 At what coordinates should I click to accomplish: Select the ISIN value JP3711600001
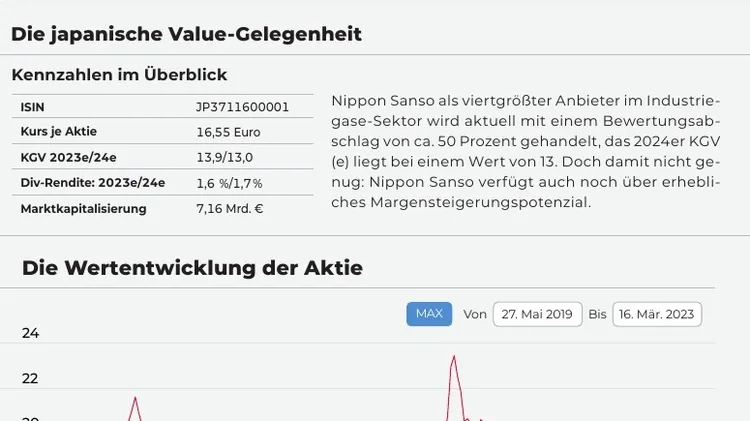(x=243, y=107)
